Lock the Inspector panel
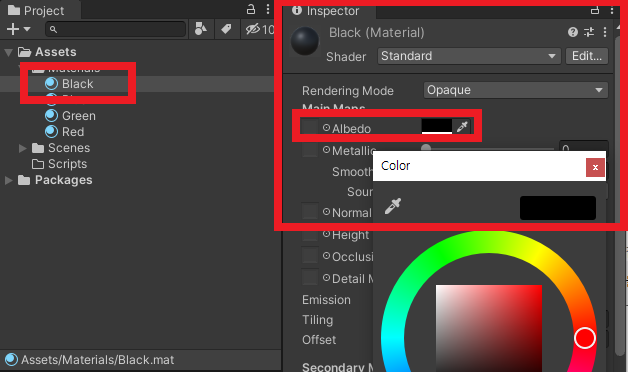Viewport: 628px width, 372px height. point(595,10)
